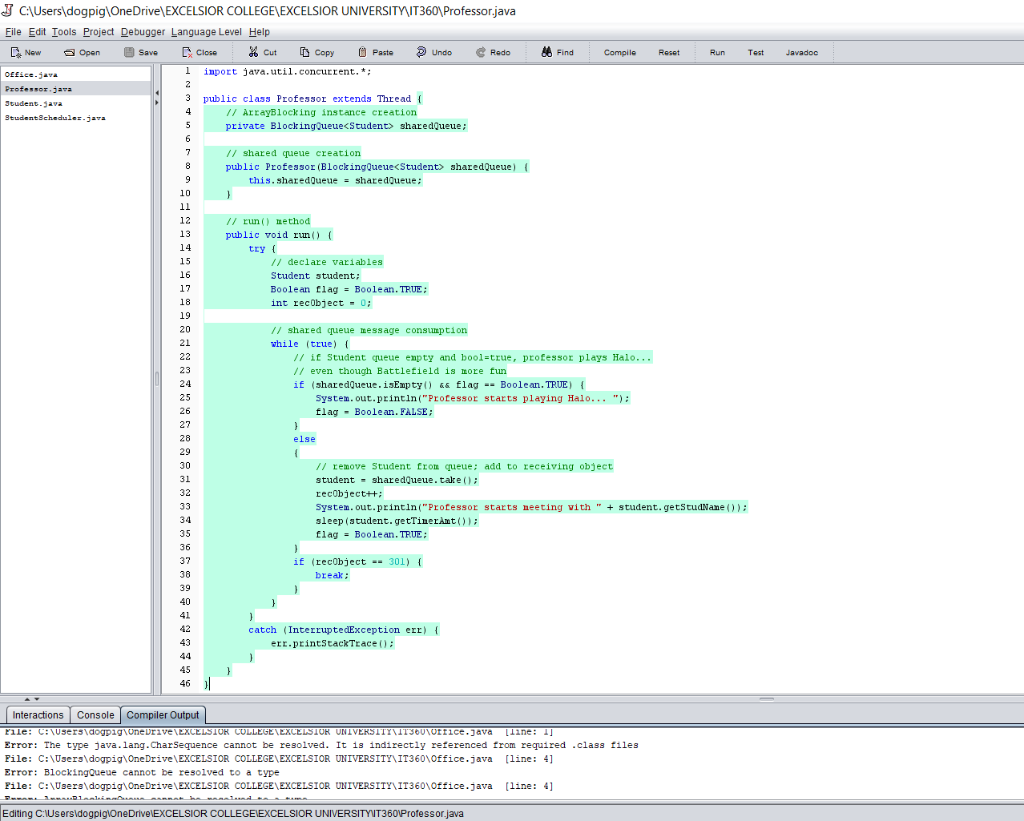Image resolution: width=1024 pixels, height=821 pixels.
Task: Open the Debugger menu
Action: pos(141,31)
